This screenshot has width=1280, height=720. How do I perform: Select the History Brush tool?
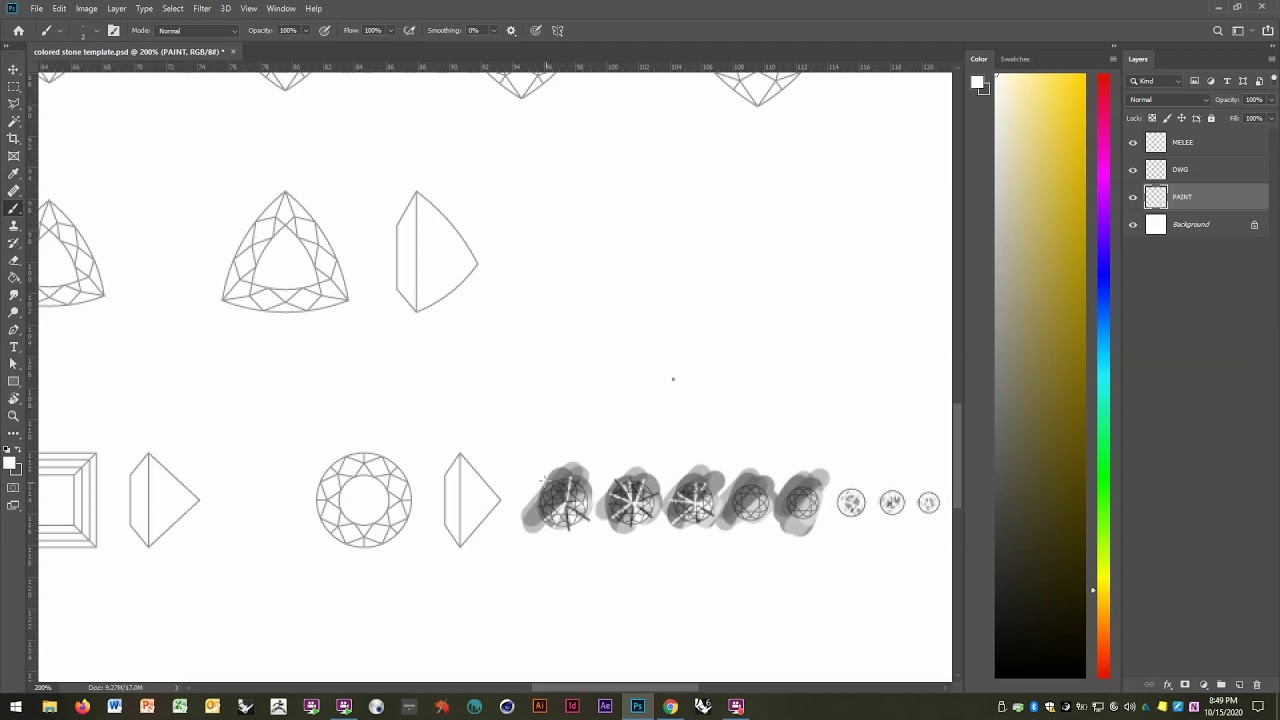click(x=13, y=243)
